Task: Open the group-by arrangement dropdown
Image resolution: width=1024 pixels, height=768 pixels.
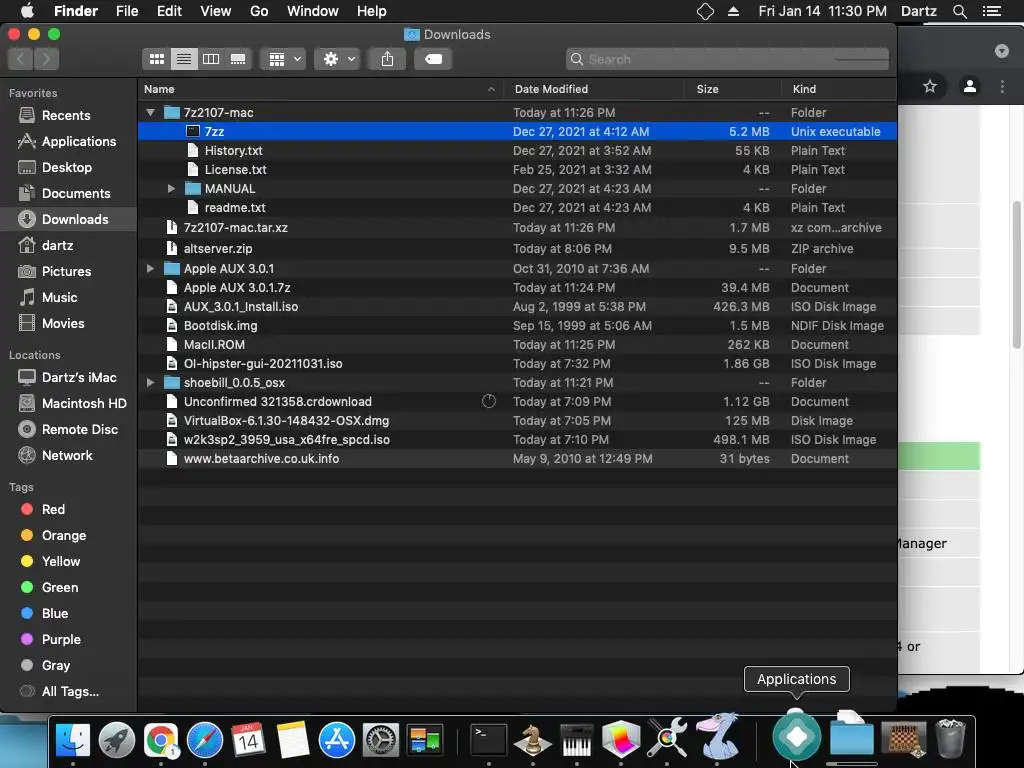Action: pos(283,59)
